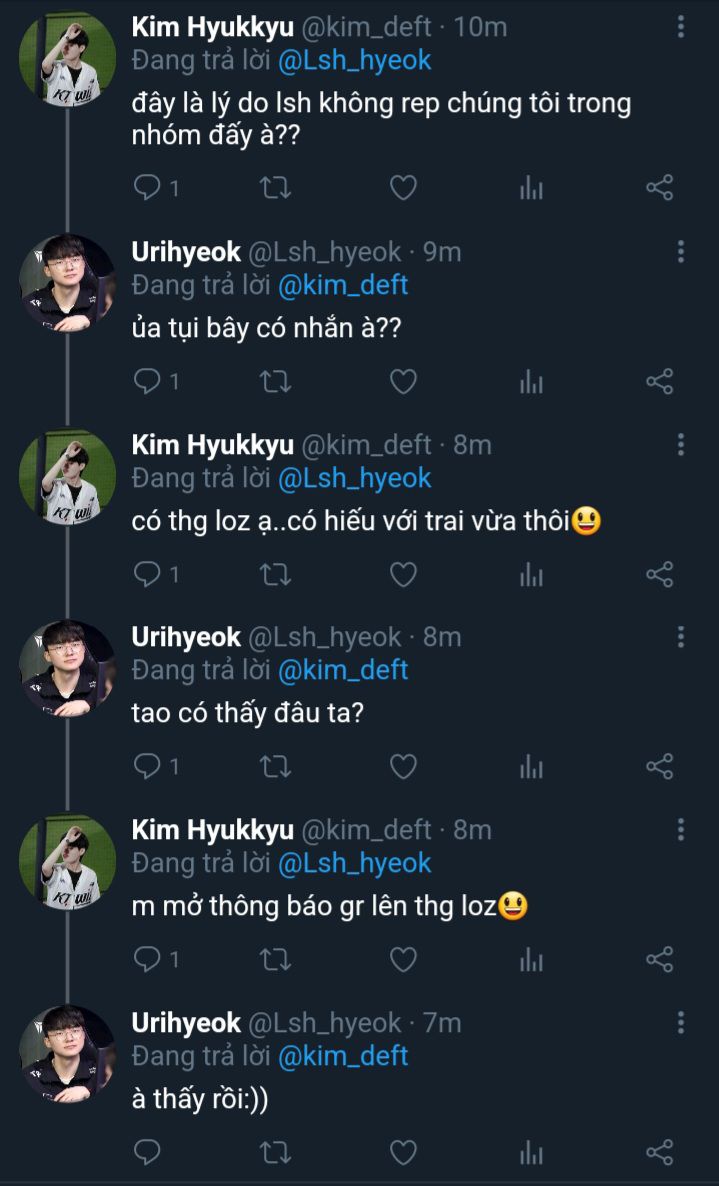The width and height of the screenshot is (719, 1186).
Task: Reply to the tweet about lsh not replying
Action: (x=147, y=187)
